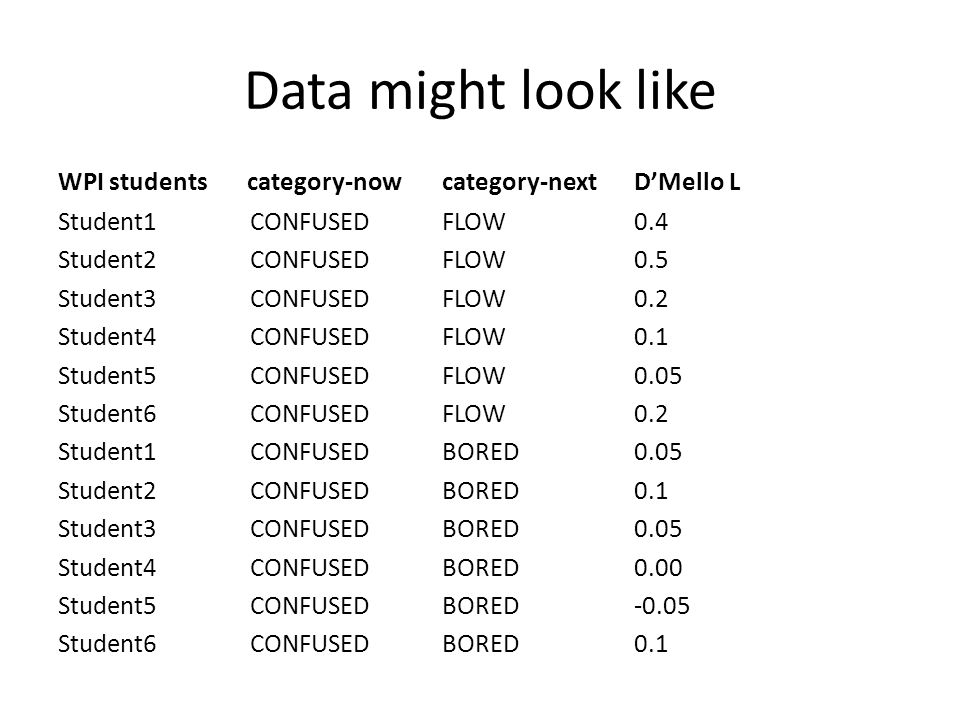The image size is (960, 720).
Task: Select the 'category-next' column header
Action: tap(519, 182)
